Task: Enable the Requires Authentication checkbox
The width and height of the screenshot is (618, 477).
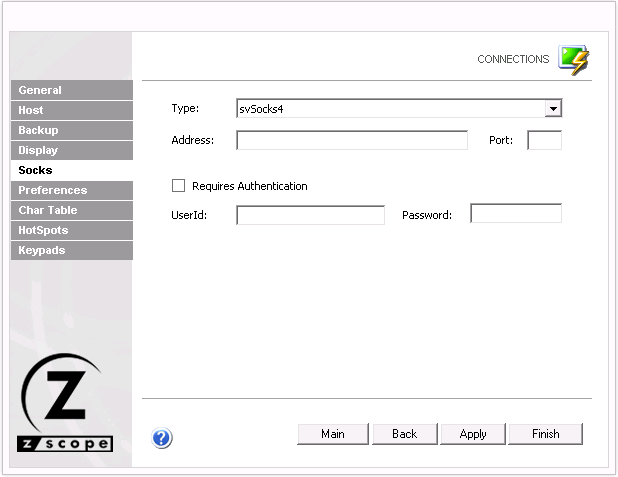Action: (x=178, y=186)
